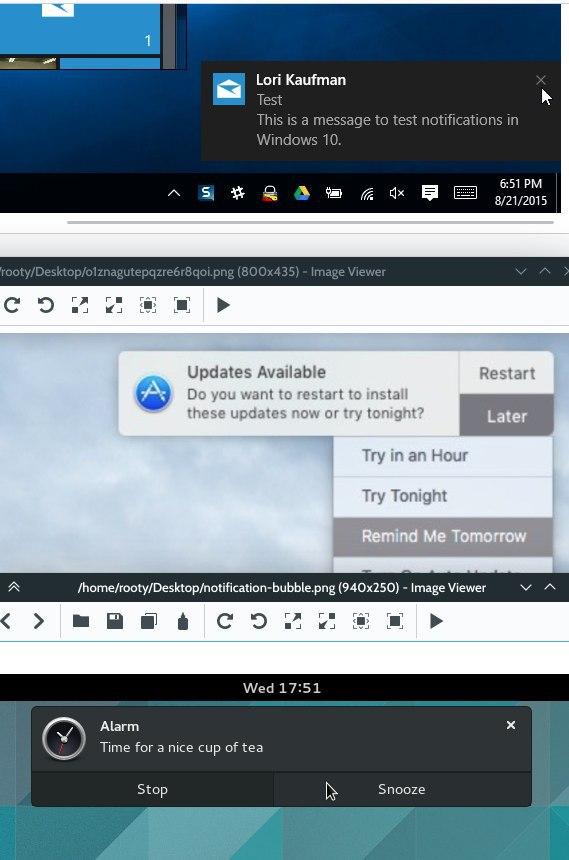The image size is (569, 860).
Task: Start slideshow in the o1znagutepqzre6r8qoi.png viewer
Action: 223,305
